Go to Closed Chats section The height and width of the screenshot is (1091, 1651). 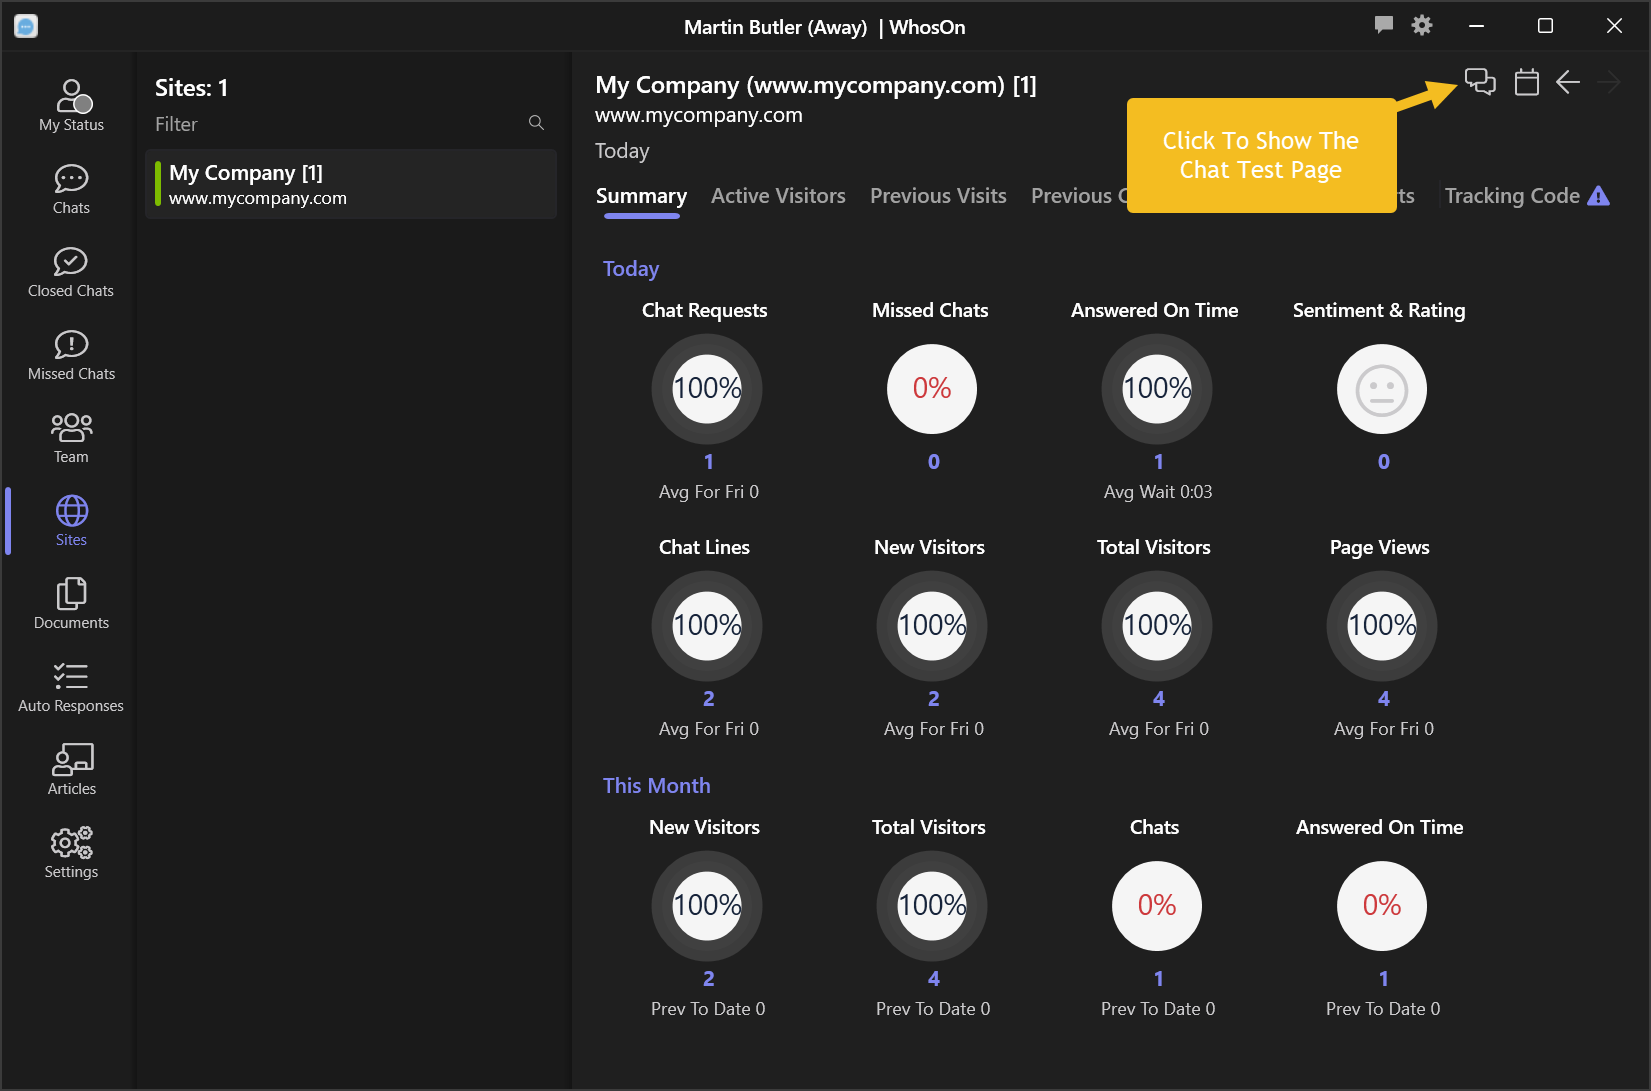[x=71, y=272]
